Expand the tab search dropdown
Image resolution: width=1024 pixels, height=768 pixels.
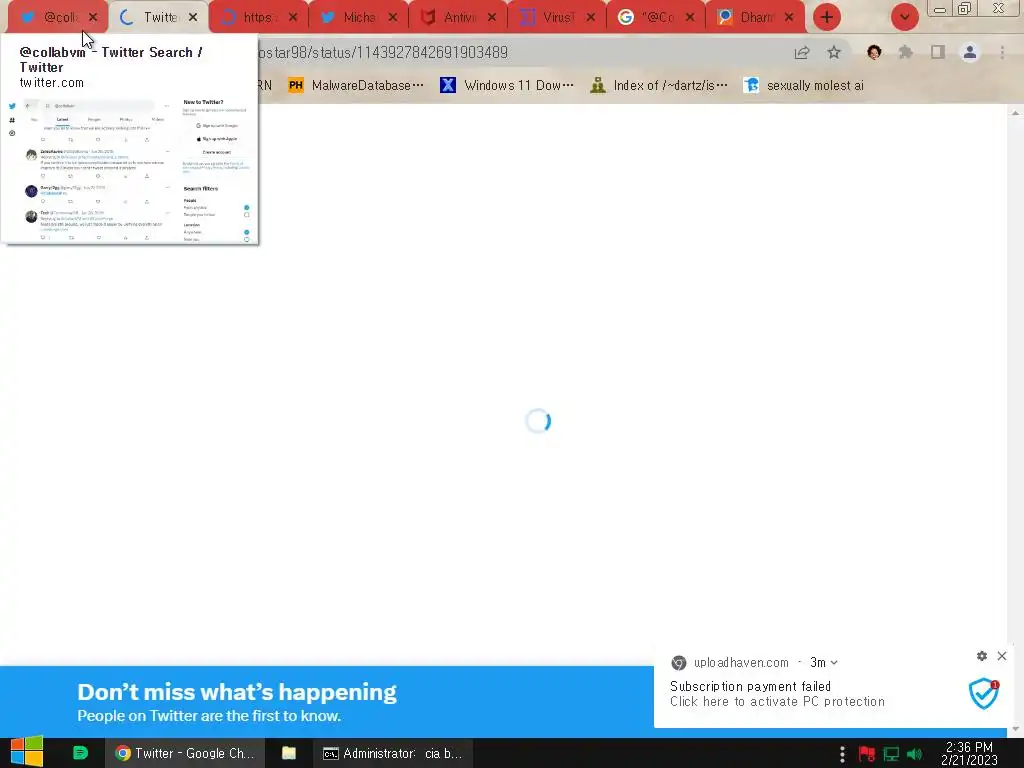point(904,18)
